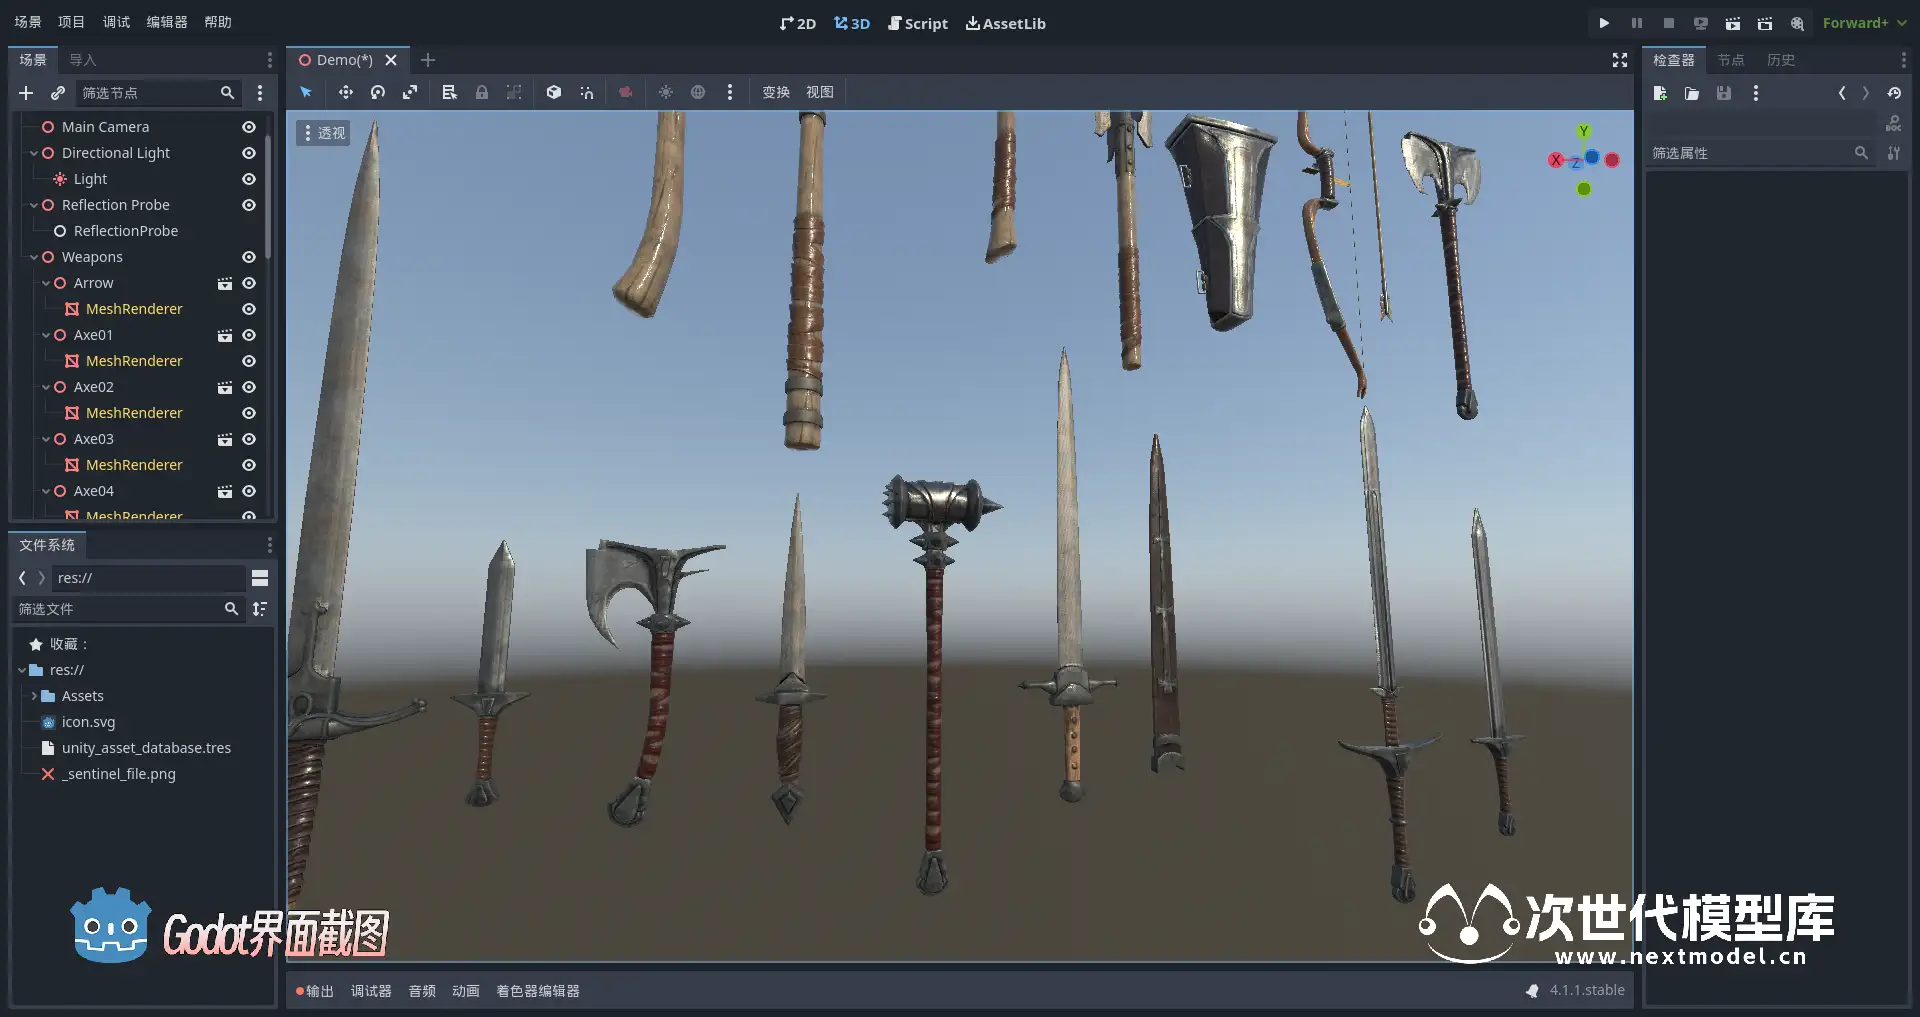Select the Move mode tool in viewport toolbar
Screen dimensions: 1920x1017
pyautogui.click(x=345, y=92)
